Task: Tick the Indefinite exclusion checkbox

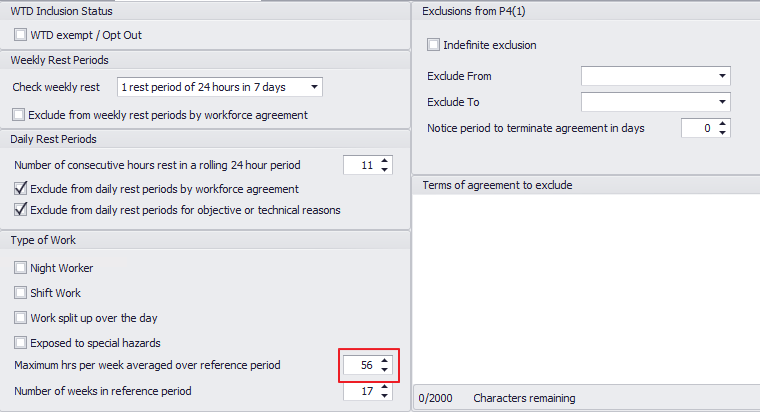Action: pos(433,45)
